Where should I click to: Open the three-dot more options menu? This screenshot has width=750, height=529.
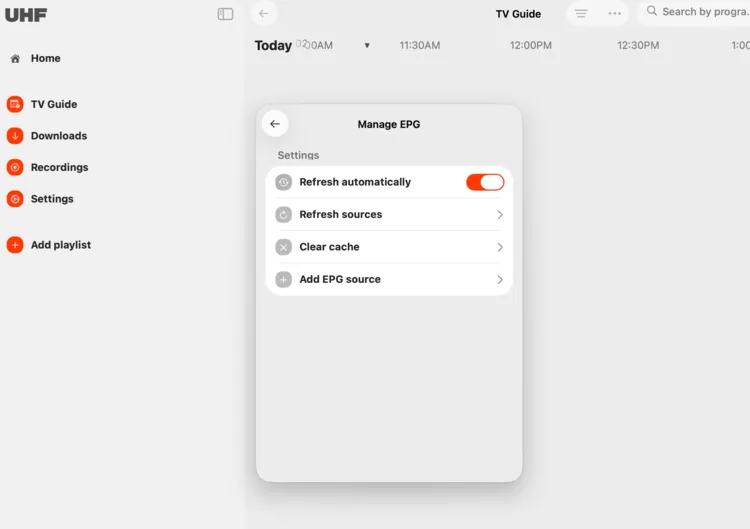[615, 13]
